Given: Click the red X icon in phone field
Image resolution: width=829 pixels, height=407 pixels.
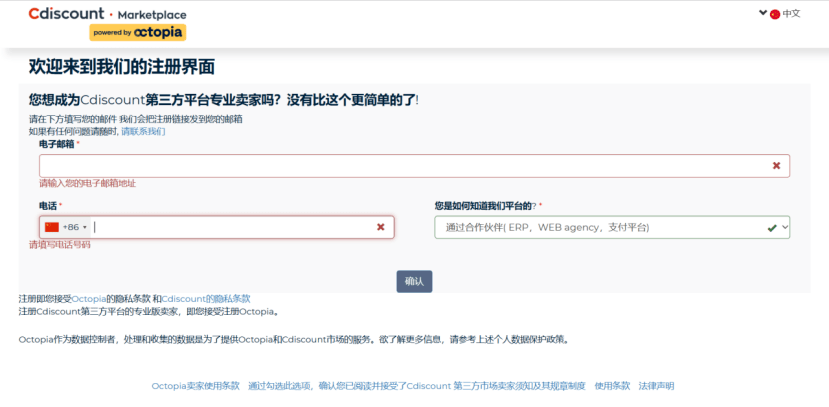Looking at the screenshot, I should click(x=380, y=227).
